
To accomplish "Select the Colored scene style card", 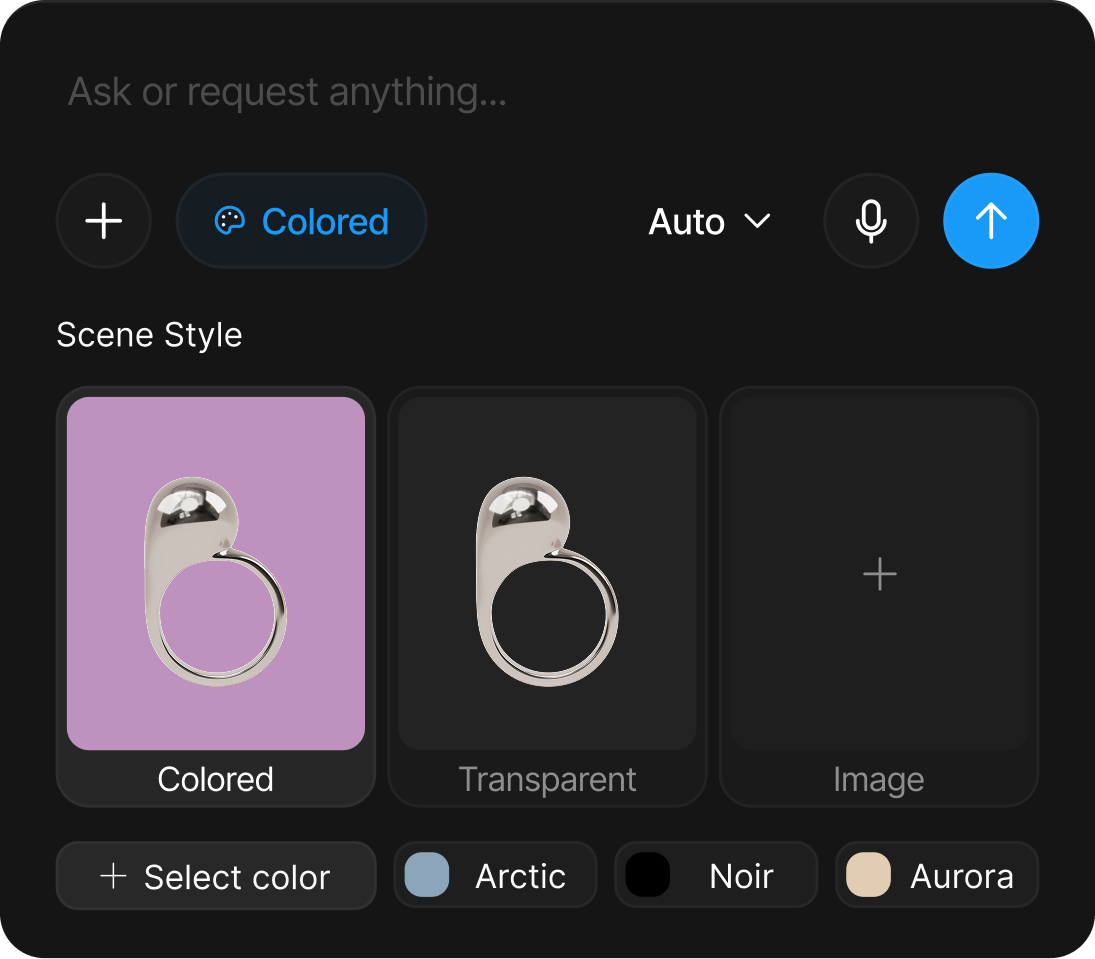I will pyautogui.click(x=216, y=596).
